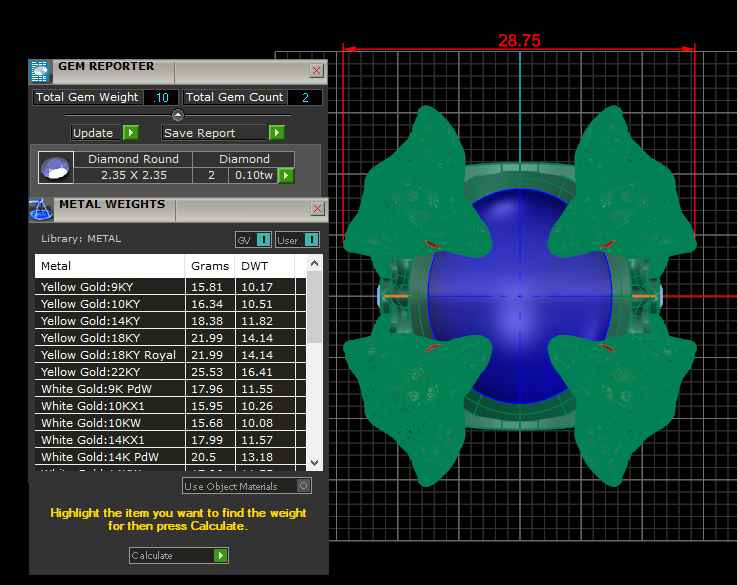Click the Total Gem Weight value field
This screenshot has width=737, height=585.
coord(160,98)
